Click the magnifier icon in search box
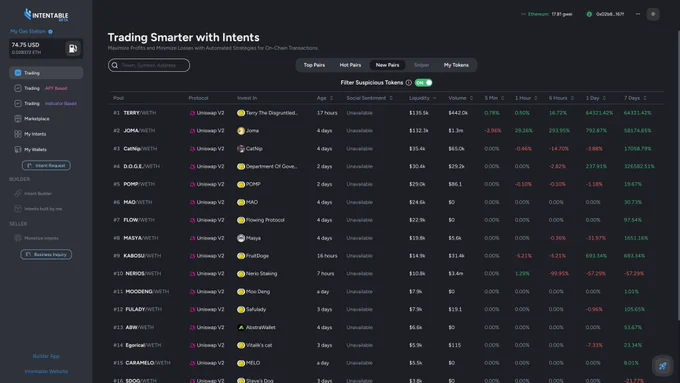Viewport: 680px width, 383px height. (x=115, y=65)
